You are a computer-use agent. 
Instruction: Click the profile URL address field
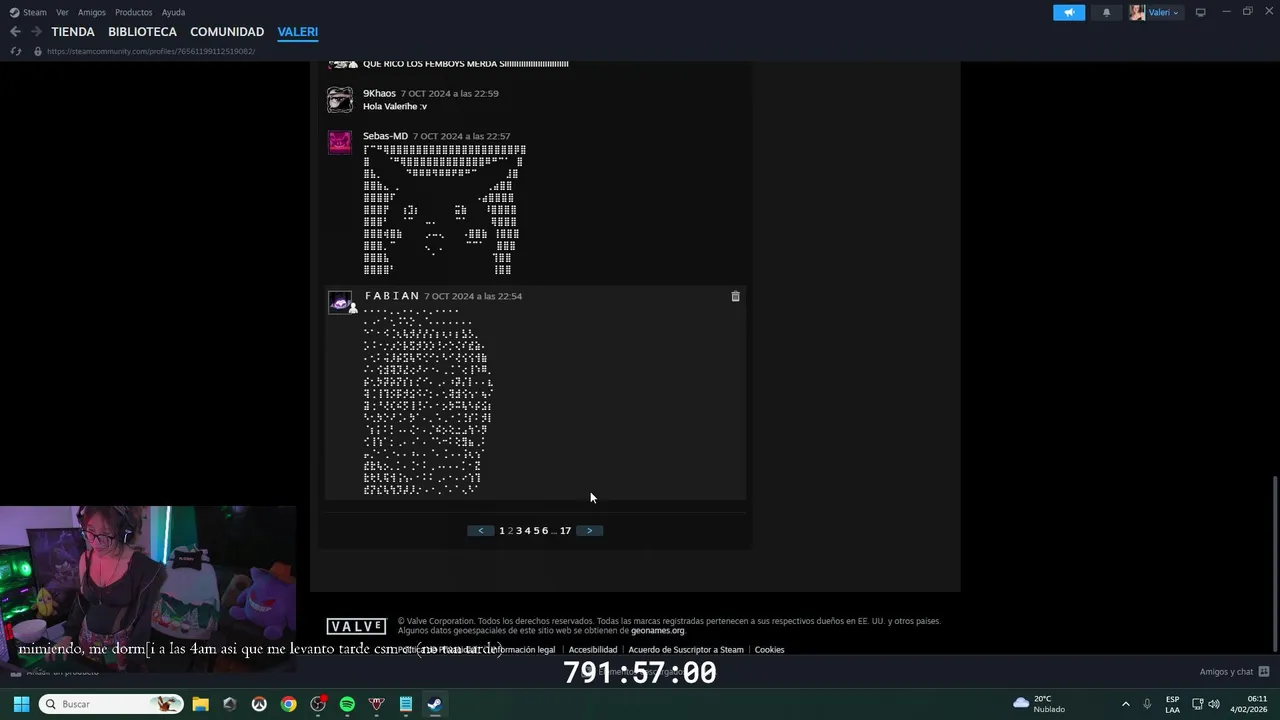[x=151, y=51]
